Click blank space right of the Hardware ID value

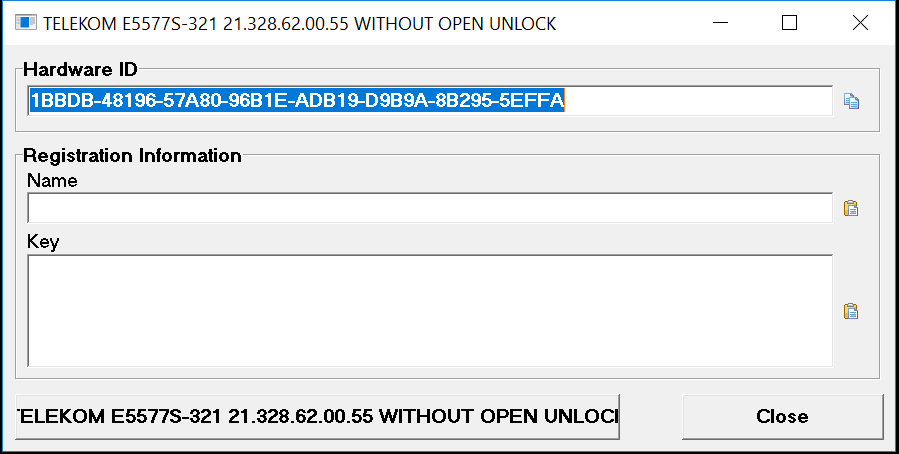(698, 101)
